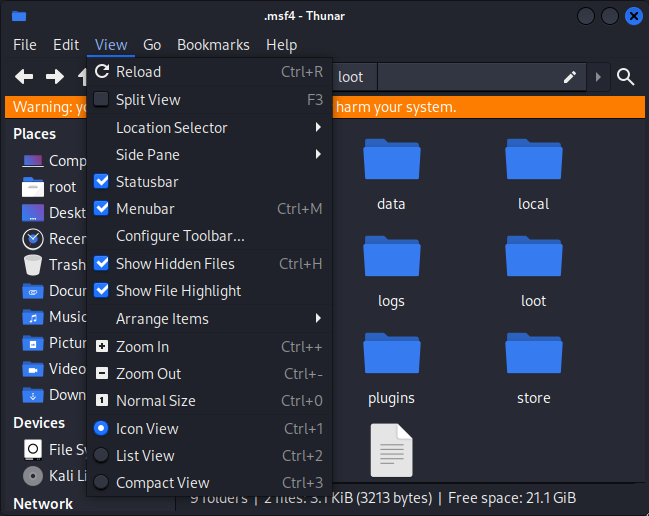This screenshot has height=516, width=649.
Task: Open Recent in the sidebar
Action: [54, 239]
